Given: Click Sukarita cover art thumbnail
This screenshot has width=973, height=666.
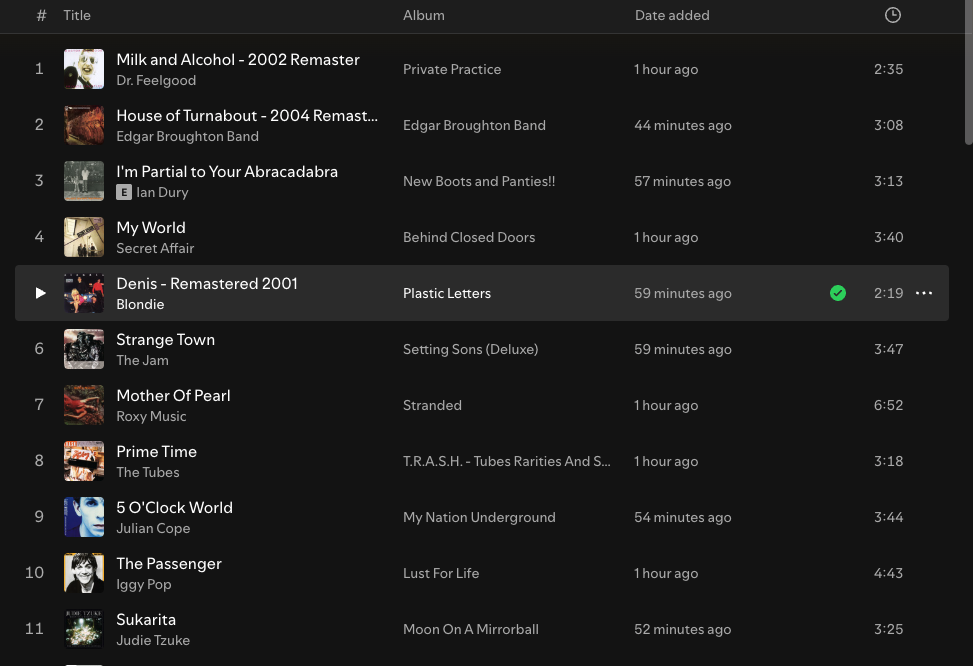Looking at the screenshot, I should (x=84, y=629).
